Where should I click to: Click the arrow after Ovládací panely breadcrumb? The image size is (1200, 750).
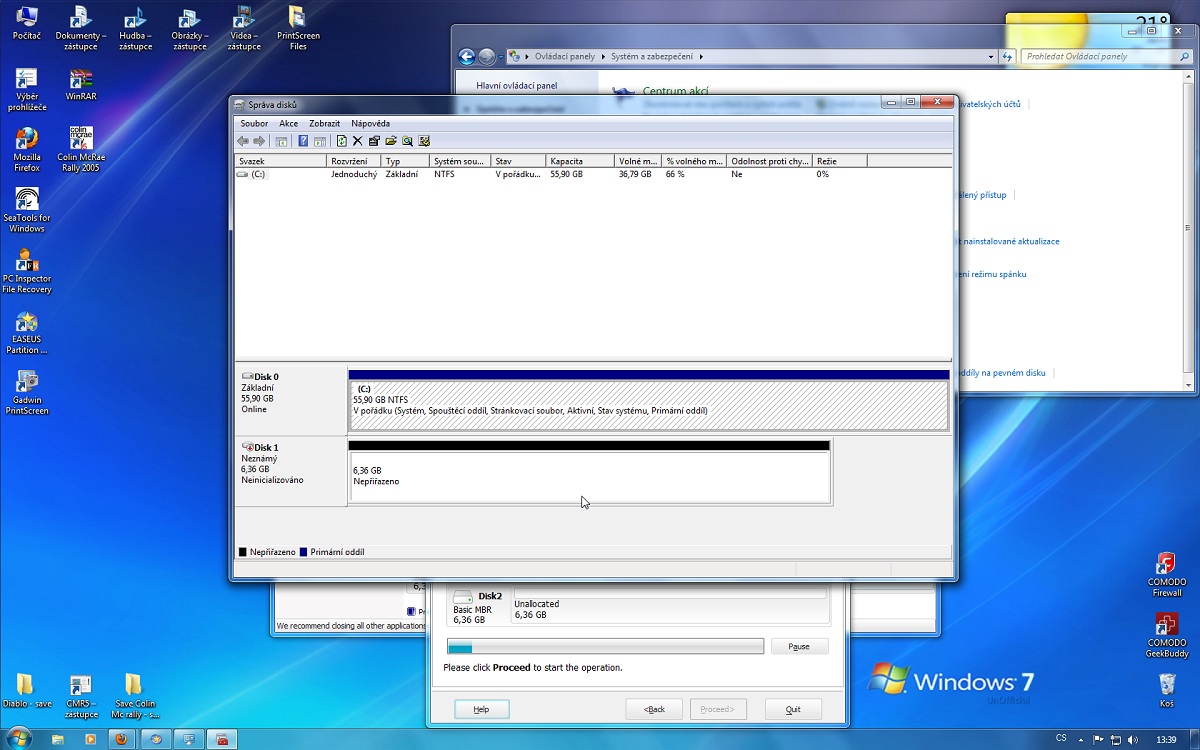coord(603,57)
